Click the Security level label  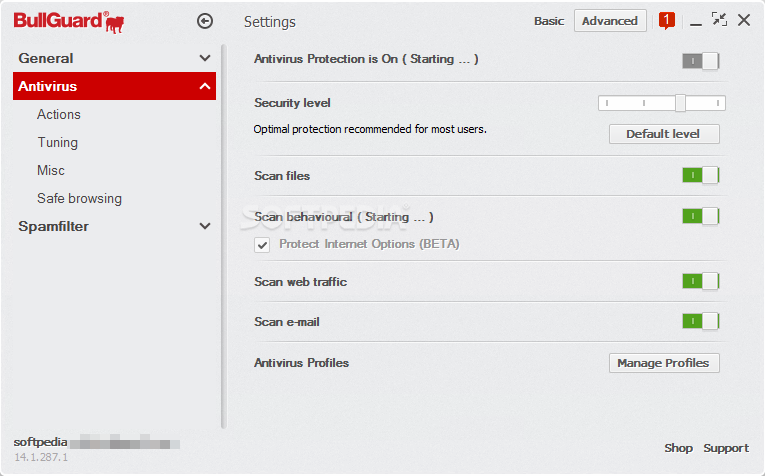[x=292, y=103]
